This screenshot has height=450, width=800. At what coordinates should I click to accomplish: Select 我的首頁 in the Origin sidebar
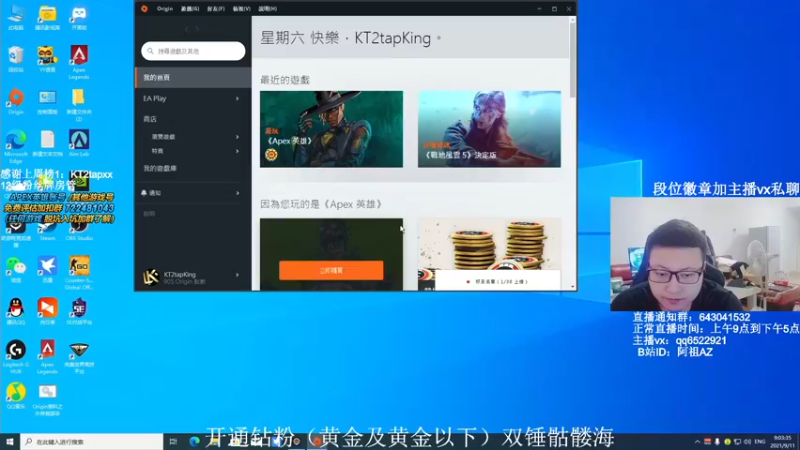(x=193, y=78)
